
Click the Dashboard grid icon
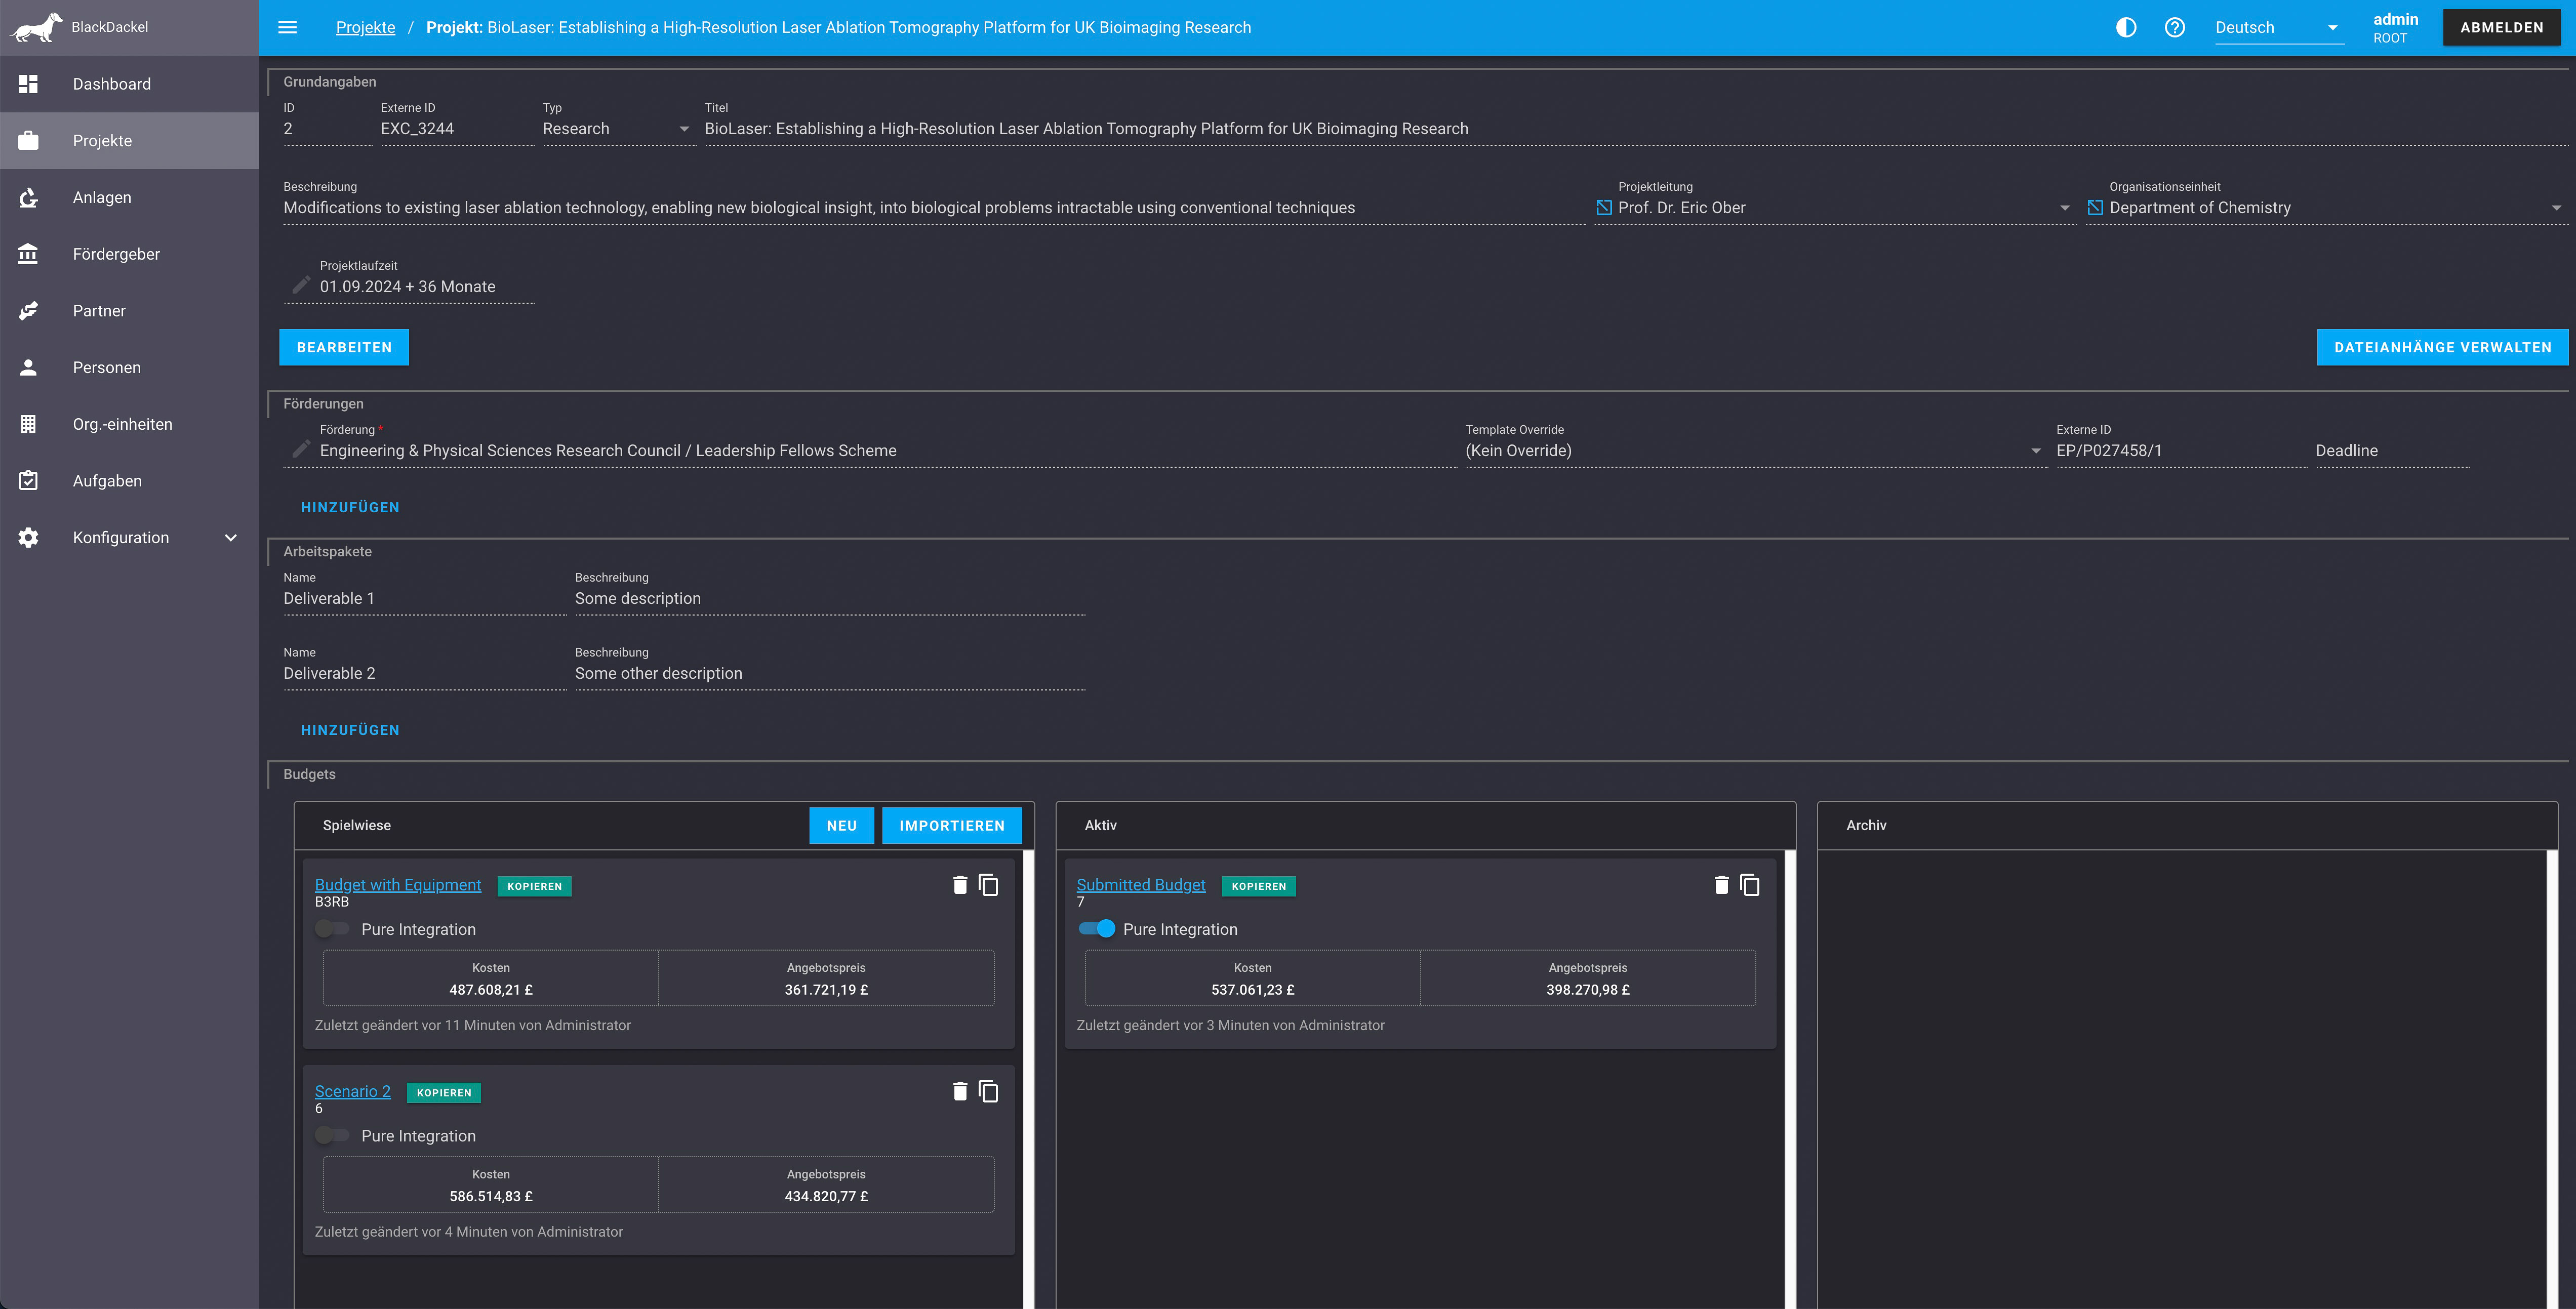coord(28,84)
